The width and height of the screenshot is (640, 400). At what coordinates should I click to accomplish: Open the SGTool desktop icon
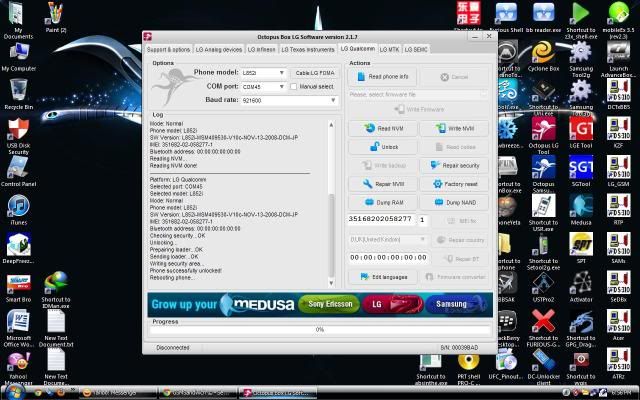pos(581,171)
